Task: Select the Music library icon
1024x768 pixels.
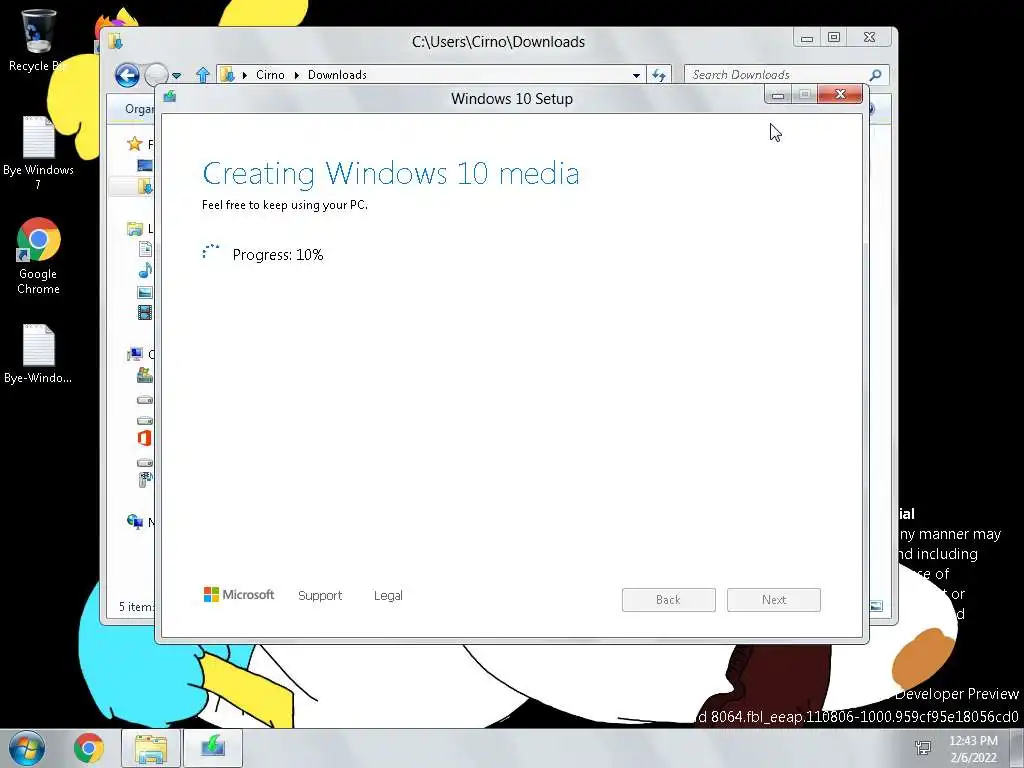Action: [x=145, y=270]
